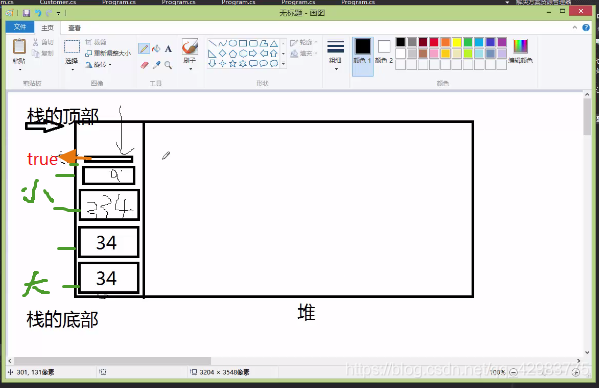Switch to the Home (主页) tab
The width and height of the screenshot is (599, 388).
pos(47,28)
